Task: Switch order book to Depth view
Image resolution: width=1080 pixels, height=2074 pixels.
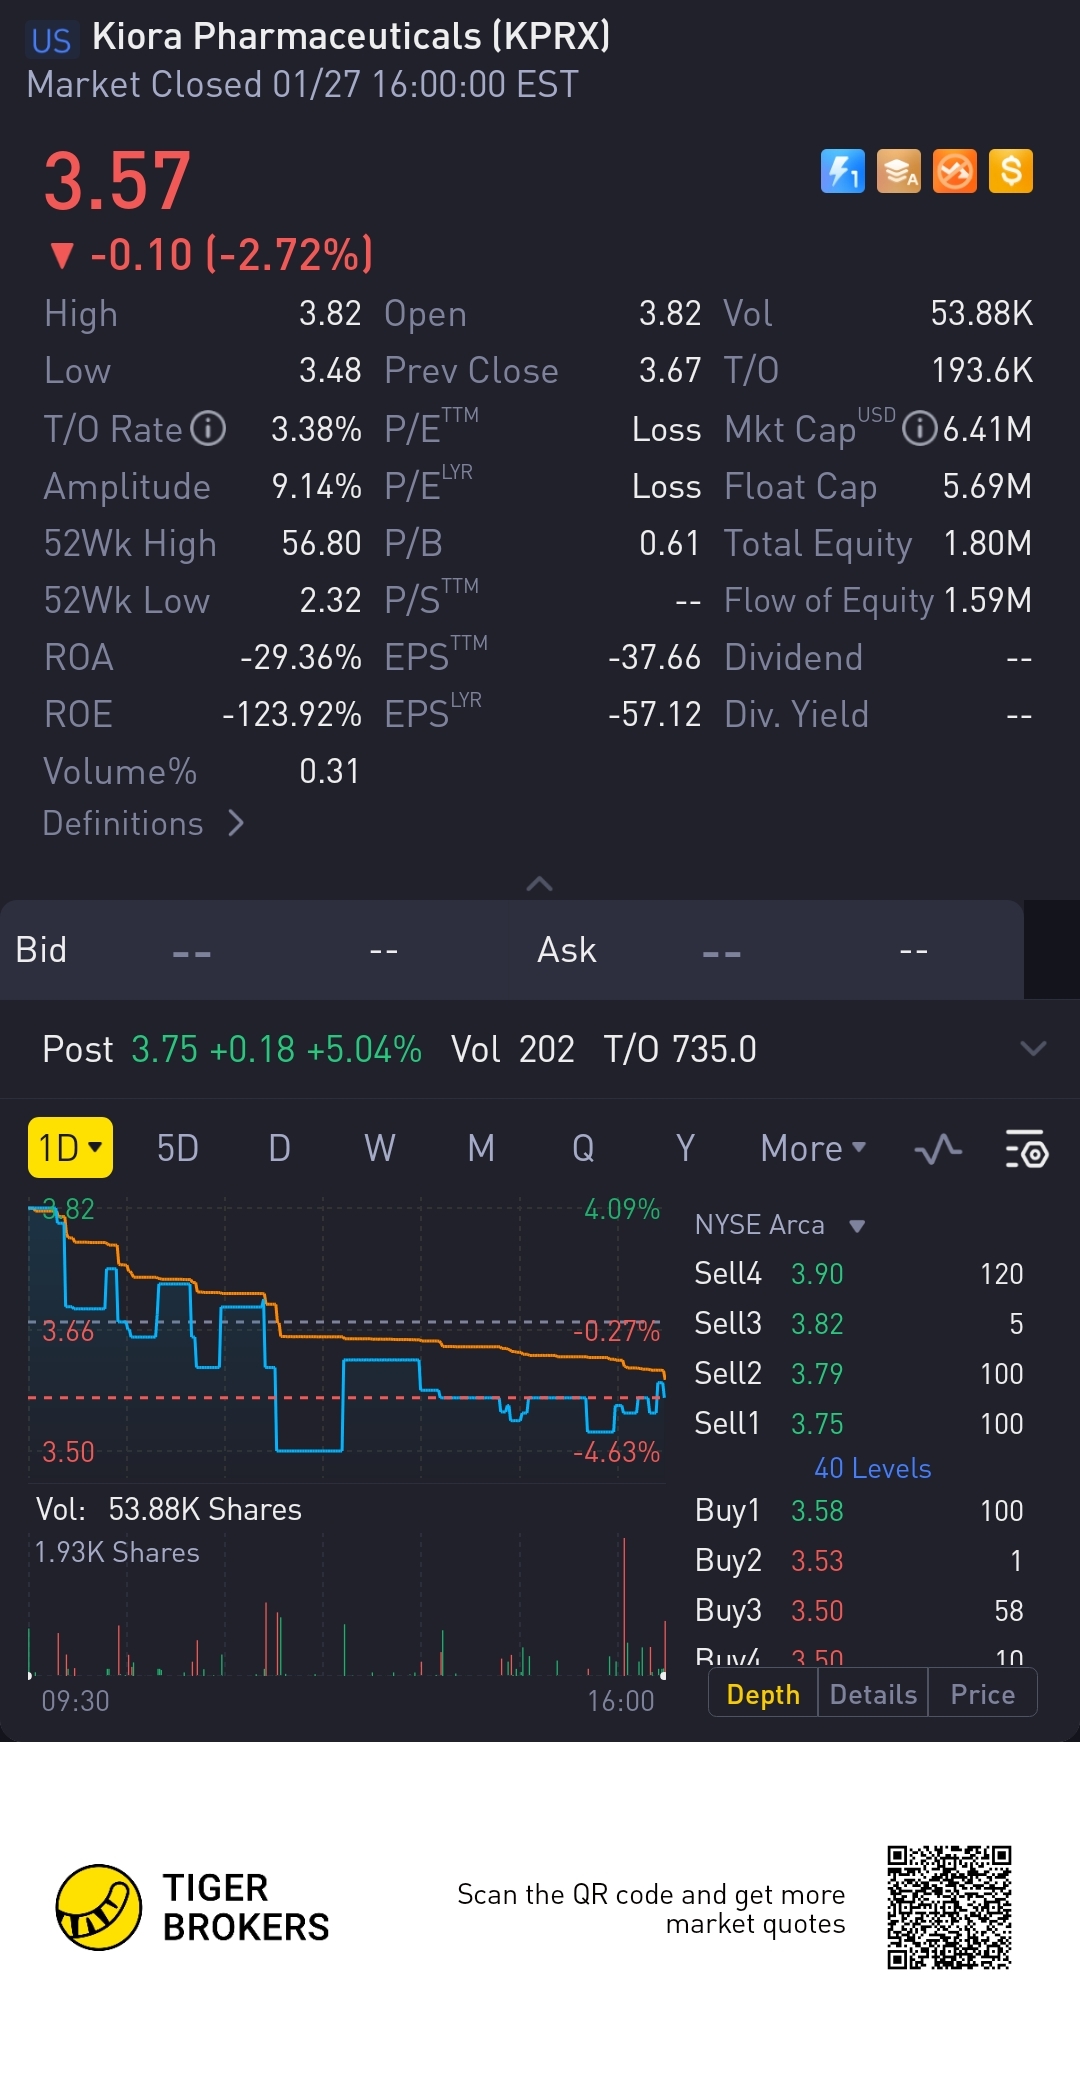Action: click(763, 1694)
